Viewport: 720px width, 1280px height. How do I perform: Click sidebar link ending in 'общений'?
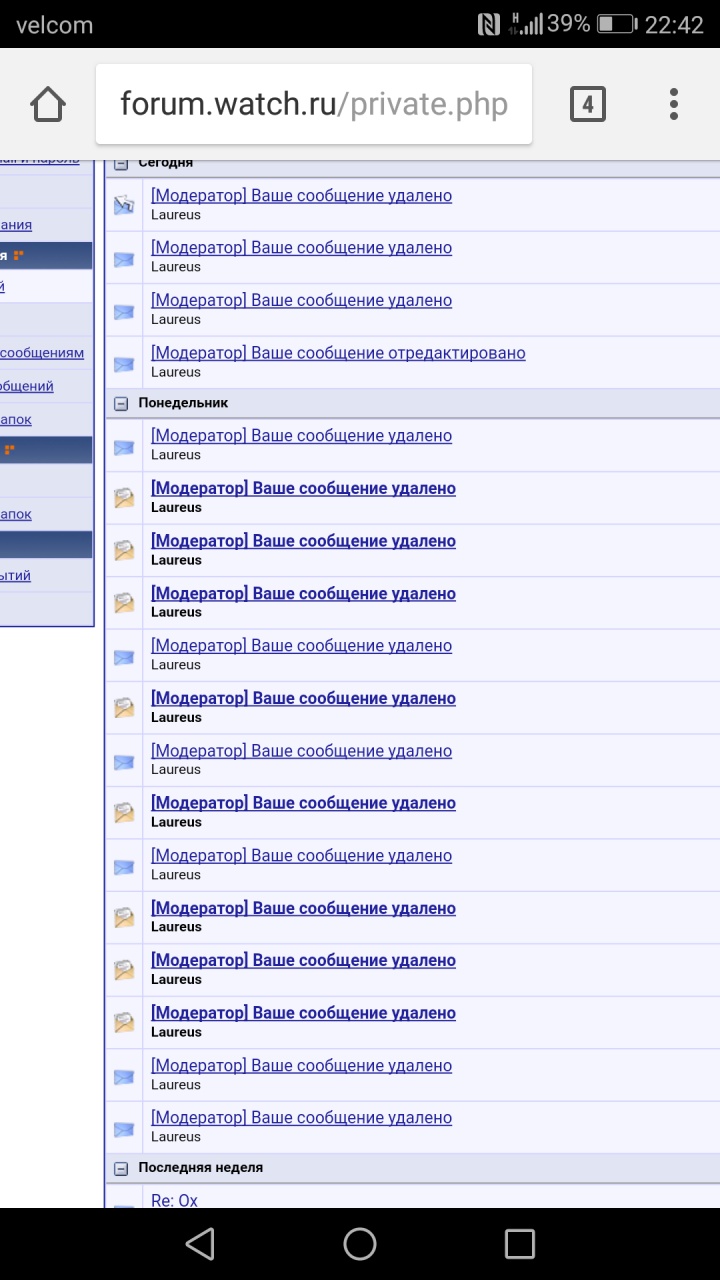coord(27,386)
